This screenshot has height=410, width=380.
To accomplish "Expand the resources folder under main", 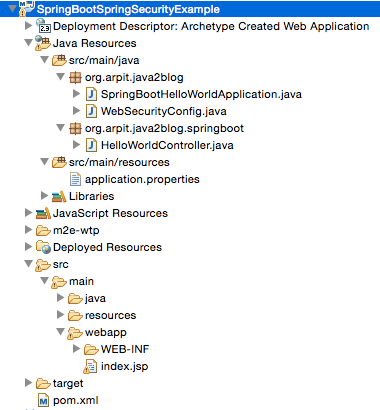I will click(61, 315).
